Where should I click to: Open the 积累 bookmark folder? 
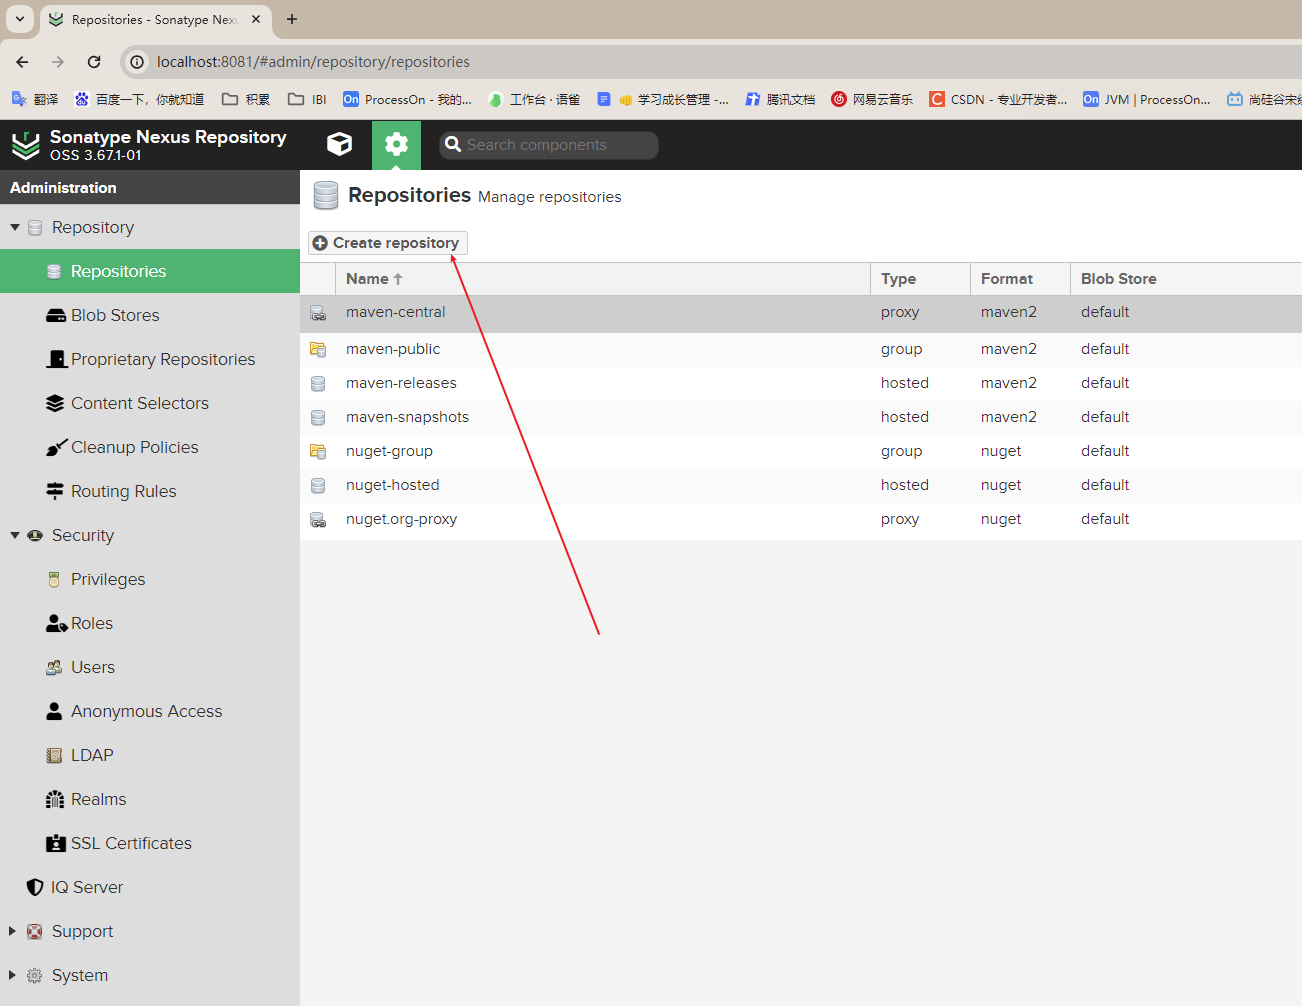[x=246, y=99]
